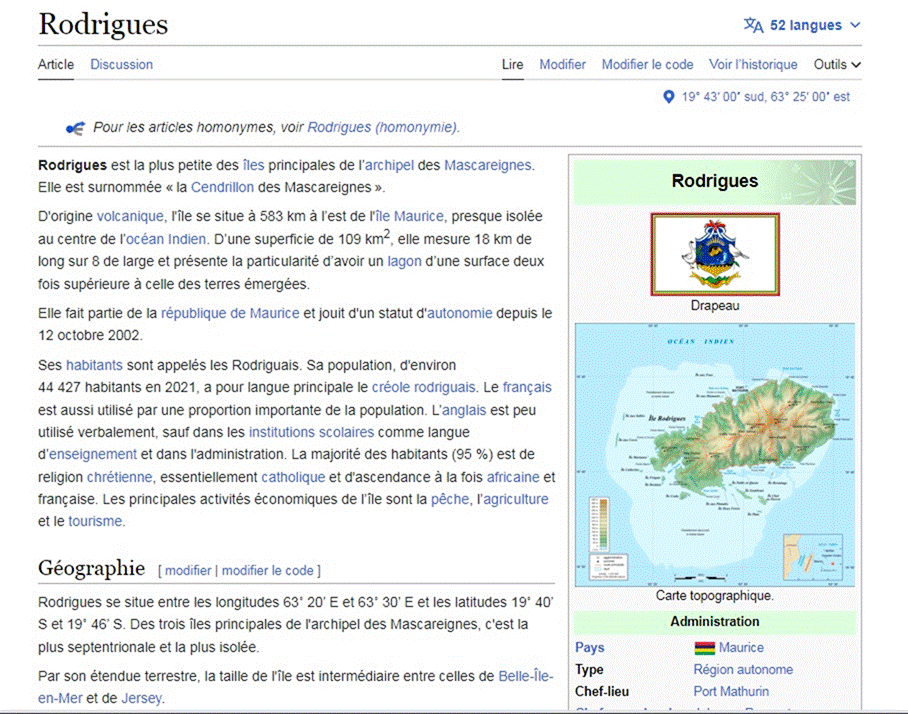Open the Région autonome link

coord(744,670)
